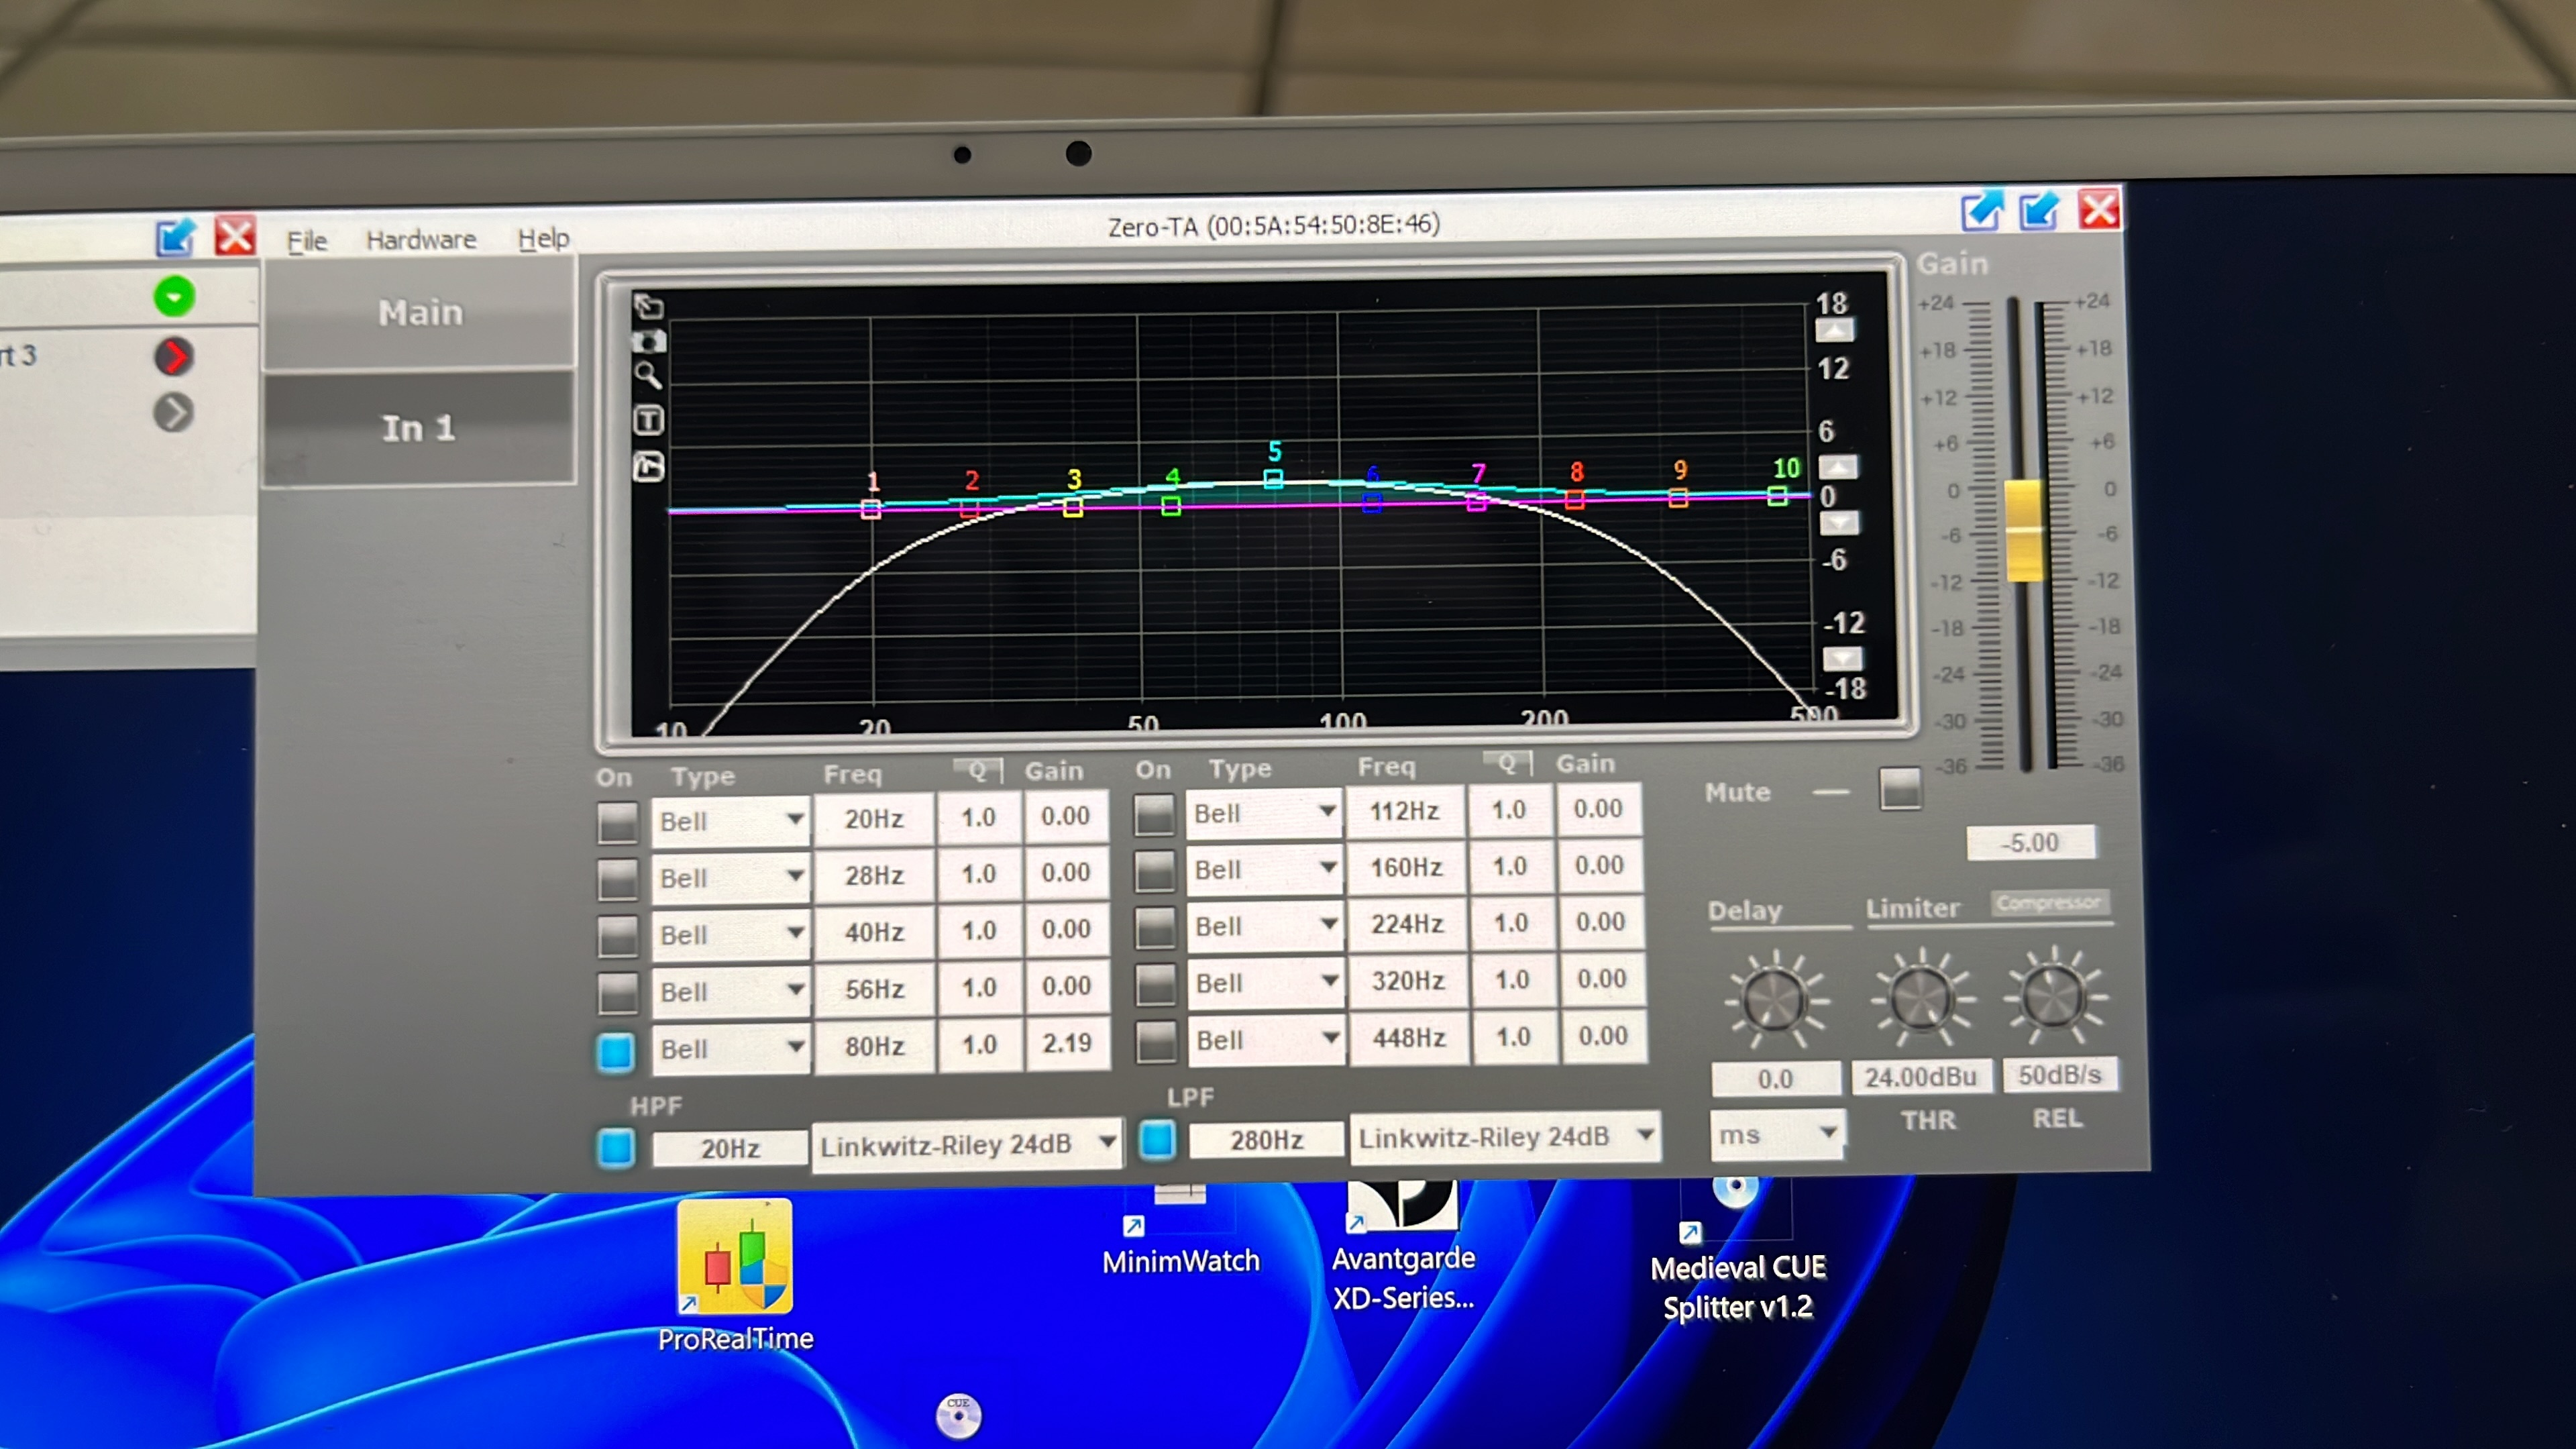Click the up arrow below 18 dB label

[x=1834, y=331]
